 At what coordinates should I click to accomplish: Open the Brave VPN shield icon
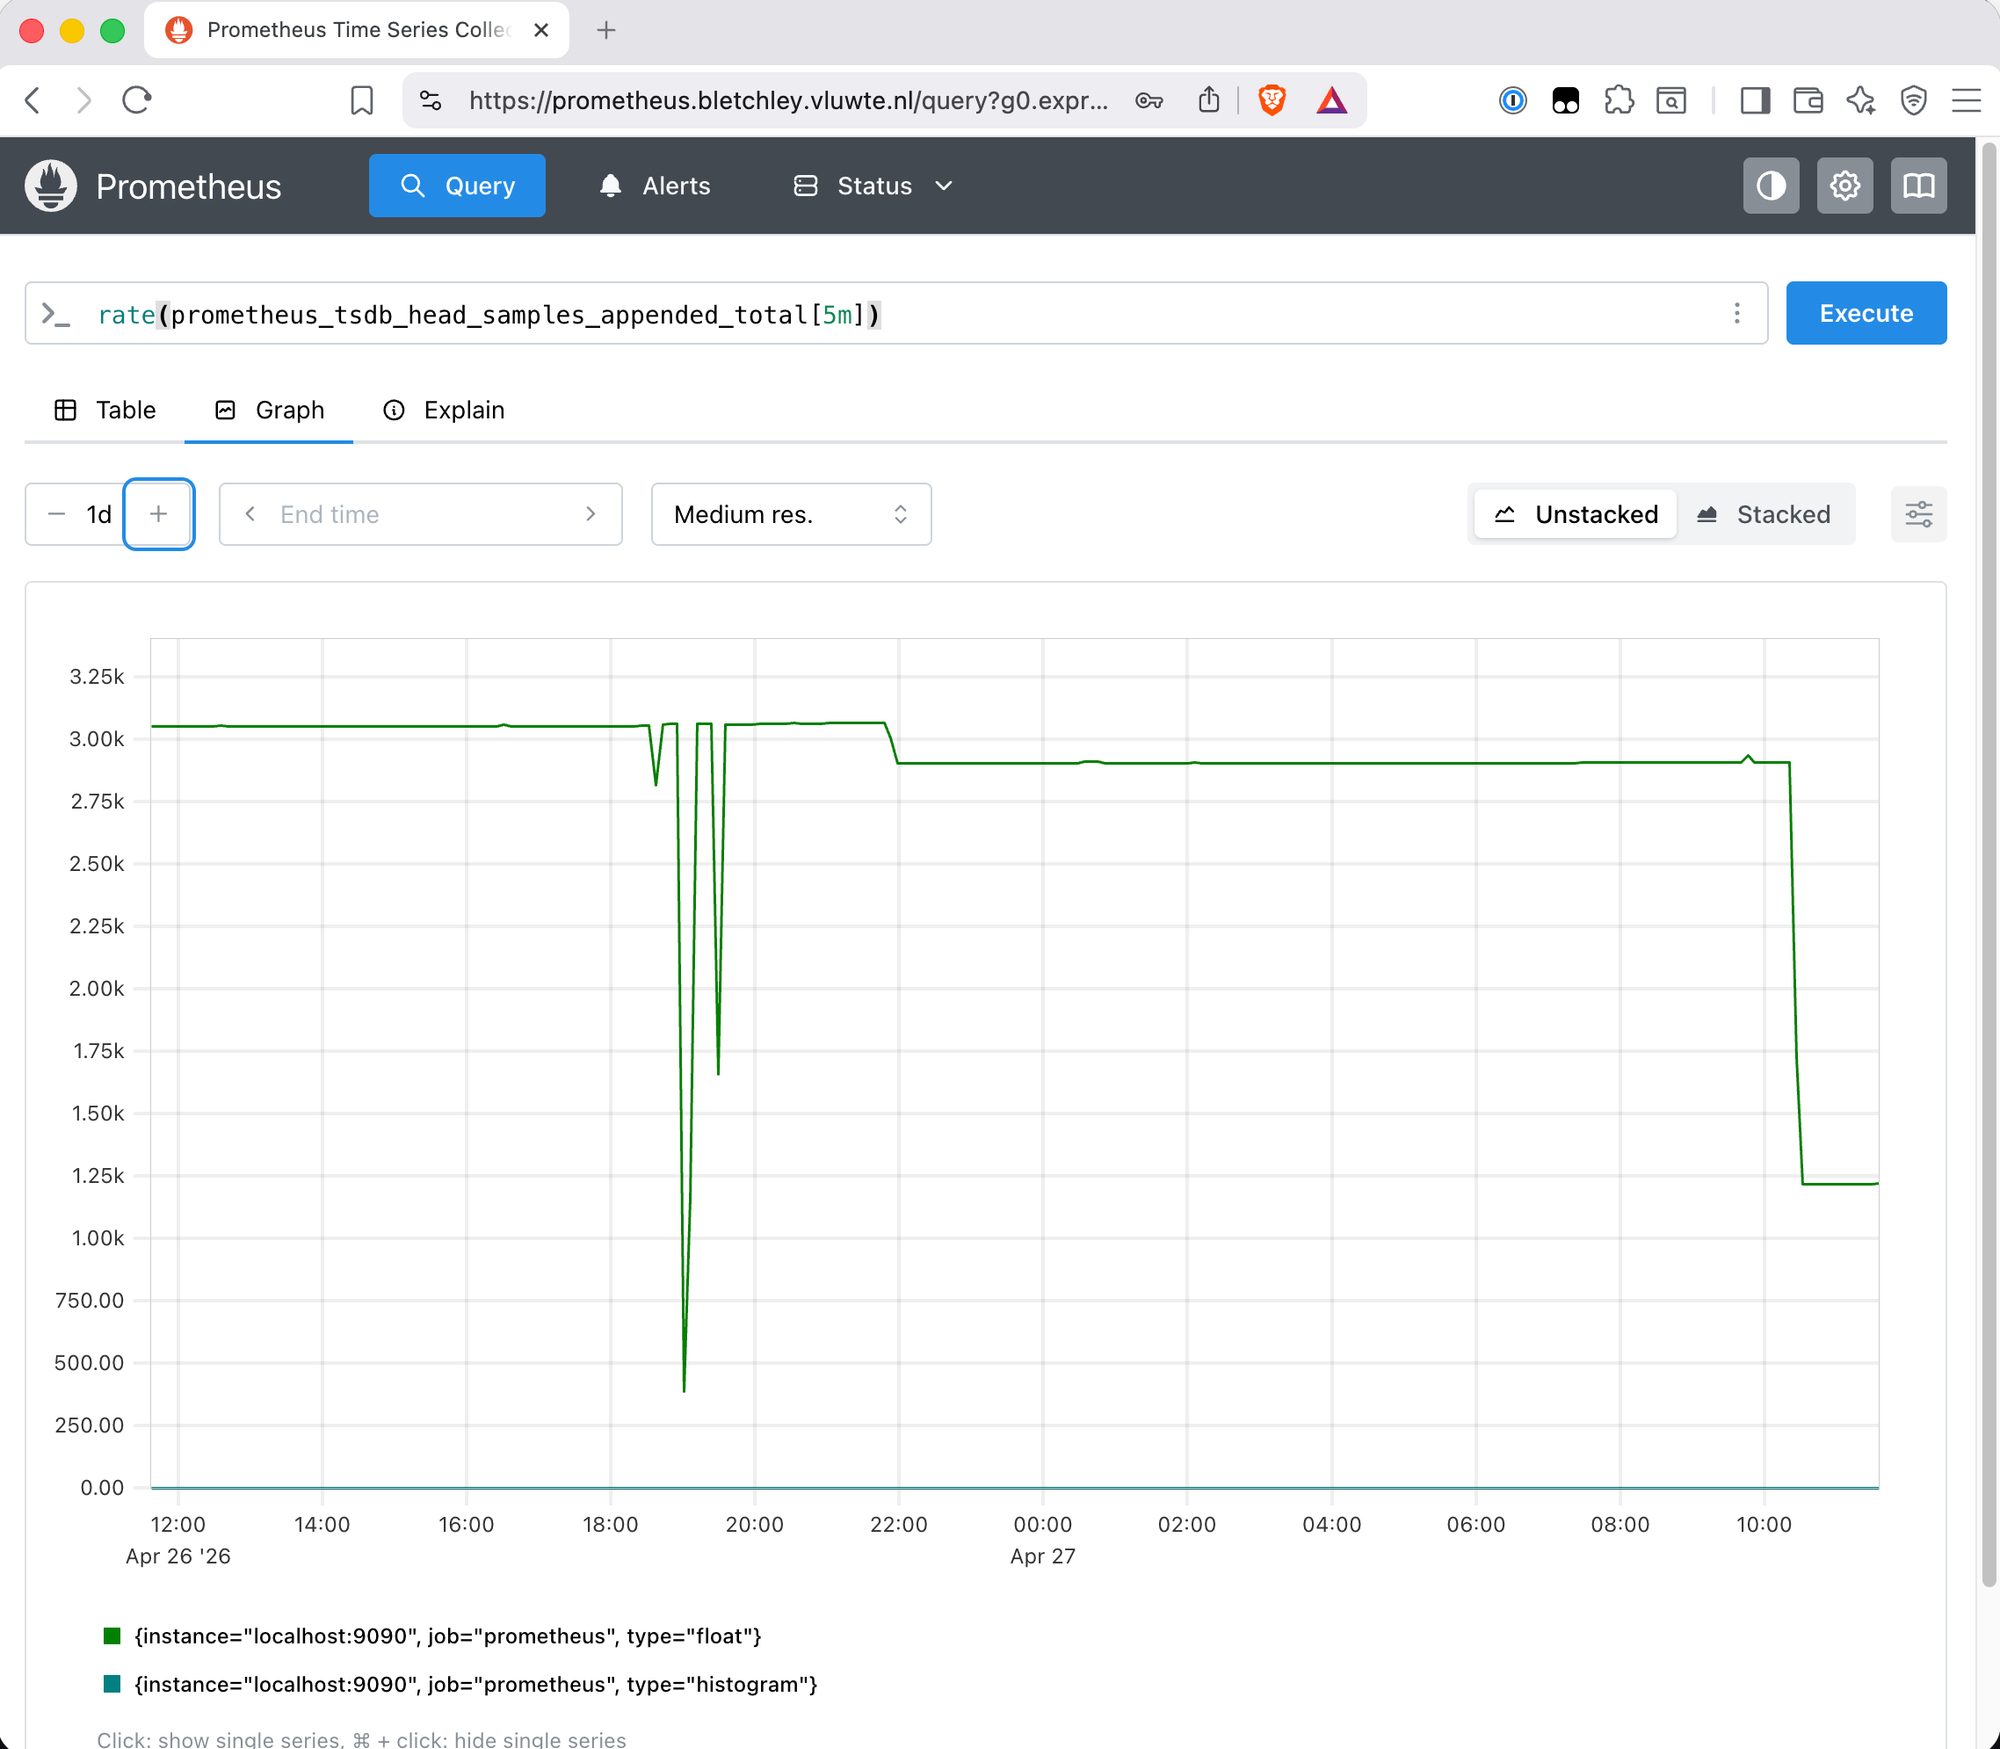pyautogui.click(x=1914, y=100)
